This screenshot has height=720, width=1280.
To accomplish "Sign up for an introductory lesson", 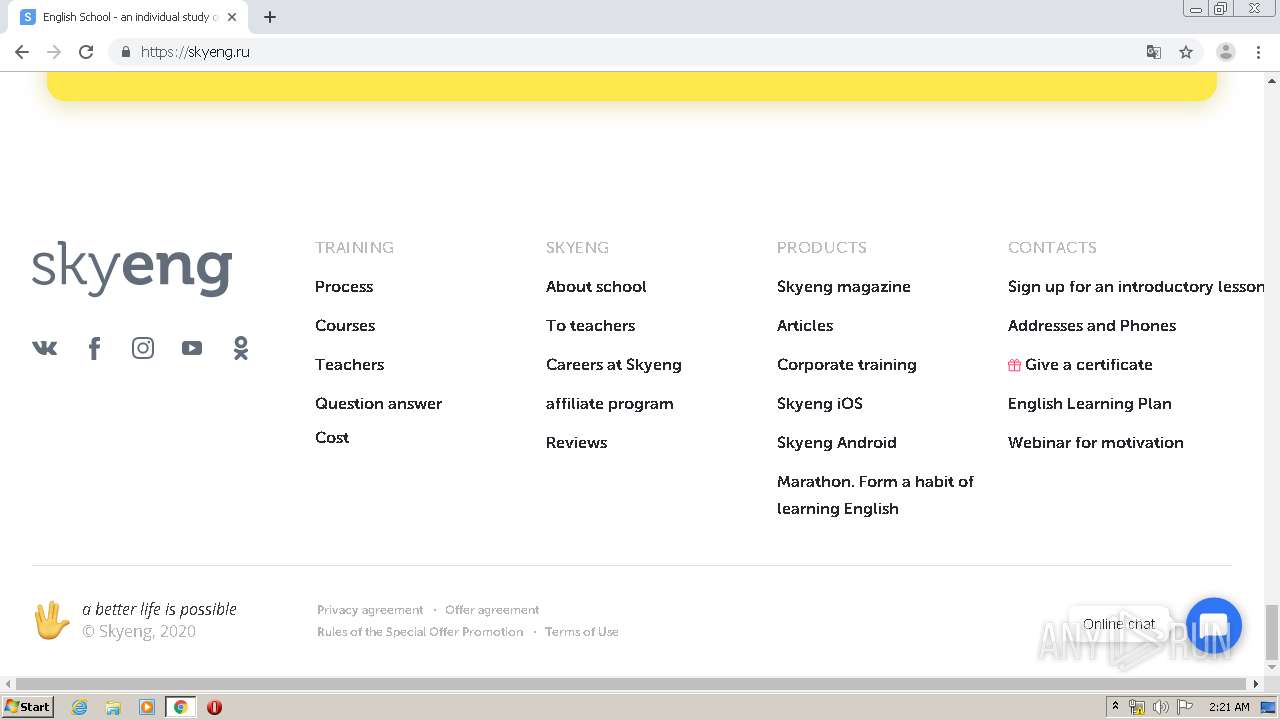I will click(1136, 286).
